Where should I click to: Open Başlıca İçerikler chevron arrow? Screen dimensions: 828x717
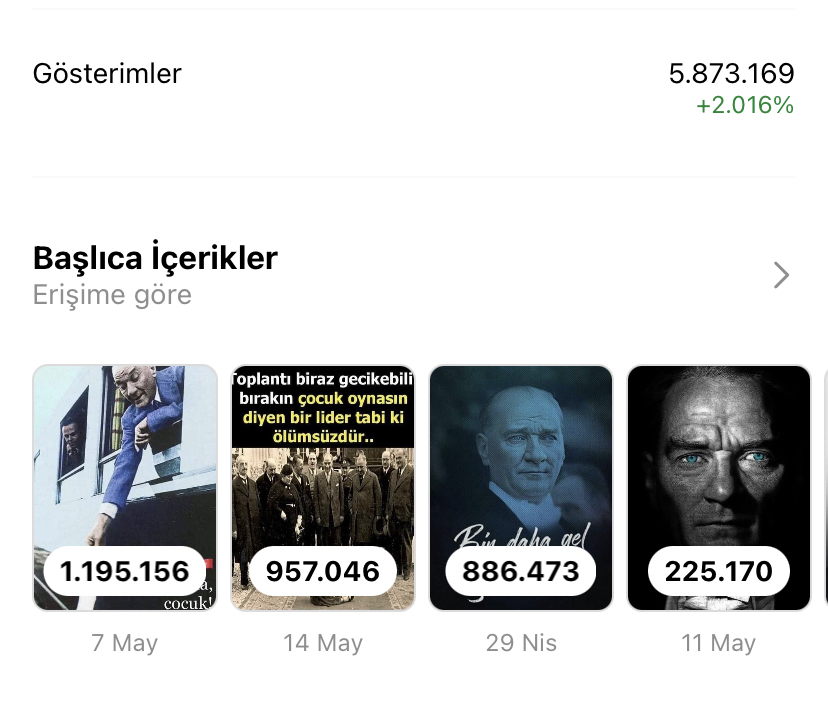pyautogui.click(x=781, y=275)
